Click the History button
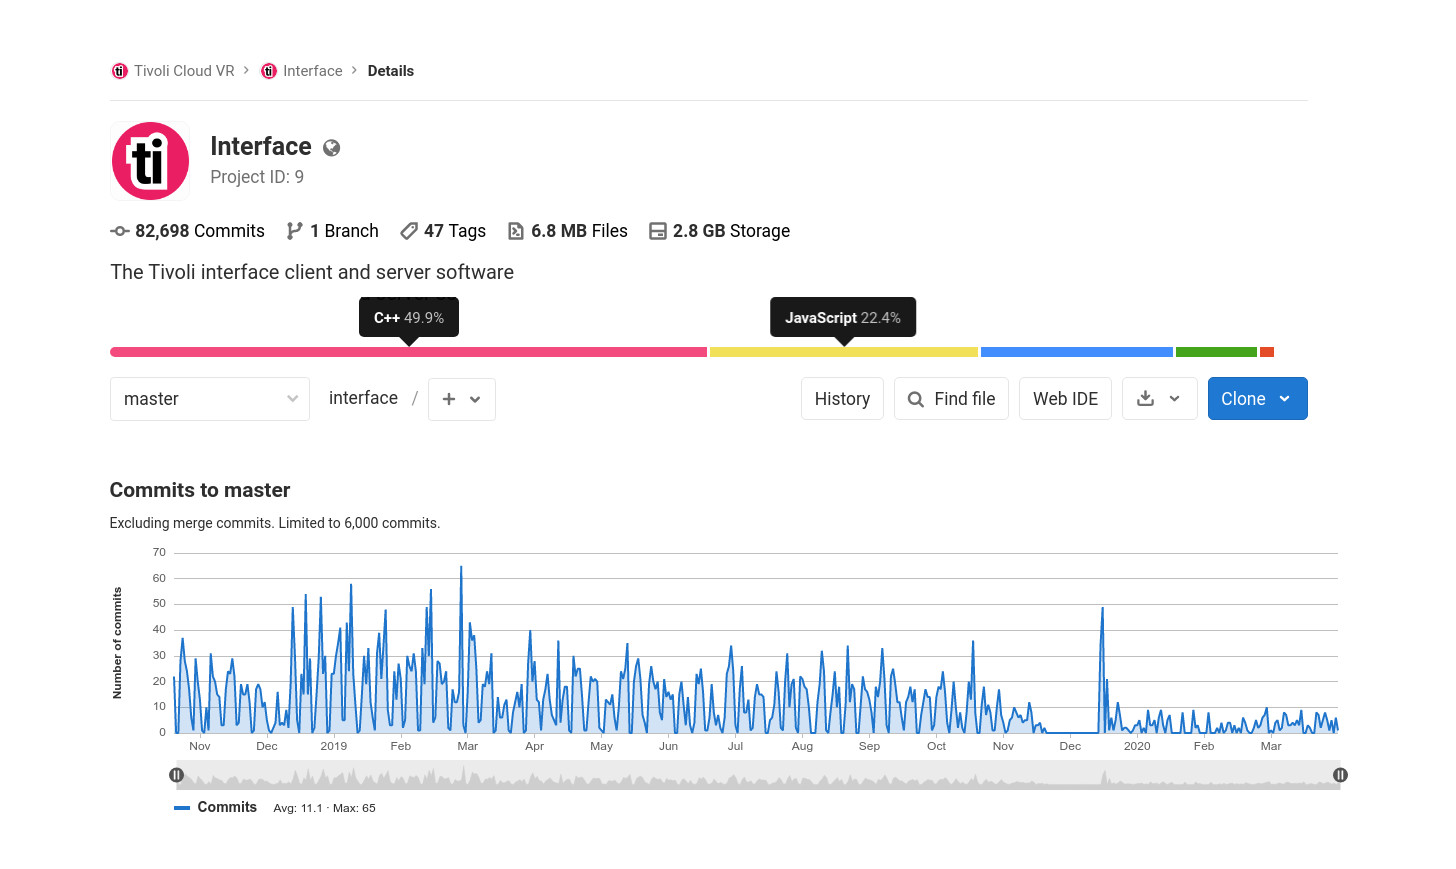The image size is (1456, 869). pos(842,399)
